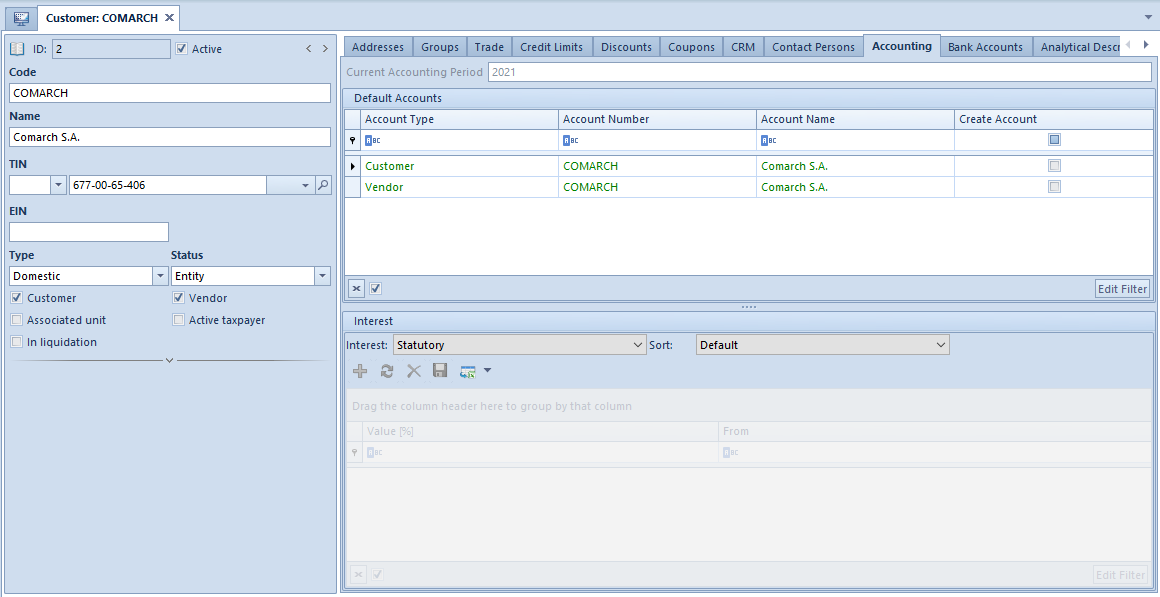This screenshot has width=1160, height=597.
Task: Sort by Account Name column header
Action: [x=855, y=119]
